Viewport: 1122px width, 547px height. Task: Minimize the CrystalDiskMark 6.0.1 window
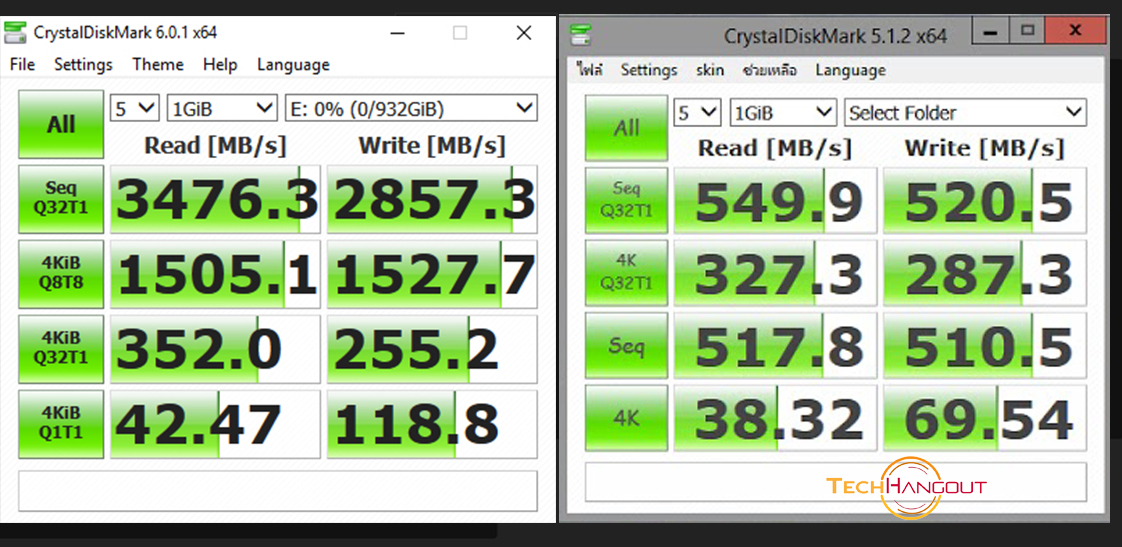pyautogui.click(x=397, y=33)
